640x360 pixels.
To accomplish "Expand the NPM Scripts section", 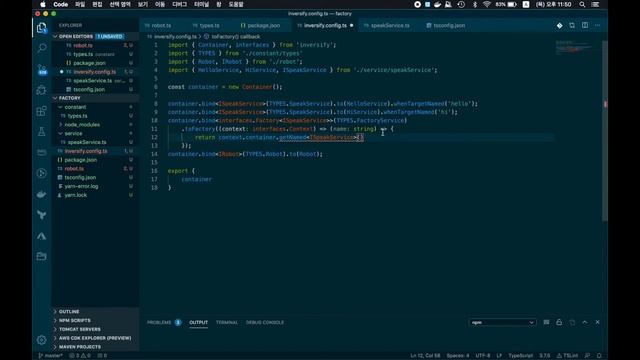I will pyautogui.click(x=96, y=320).
